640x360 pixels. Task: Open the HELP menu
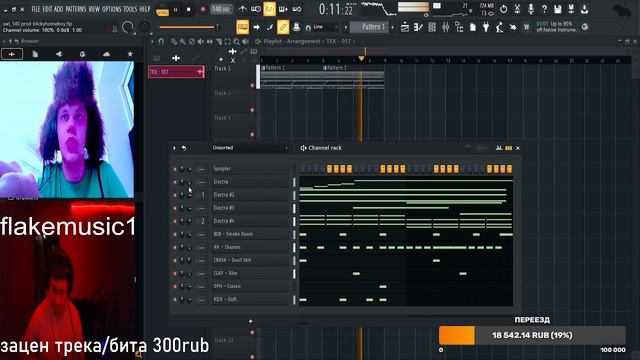pyautogui.click(x=145, y=9)
